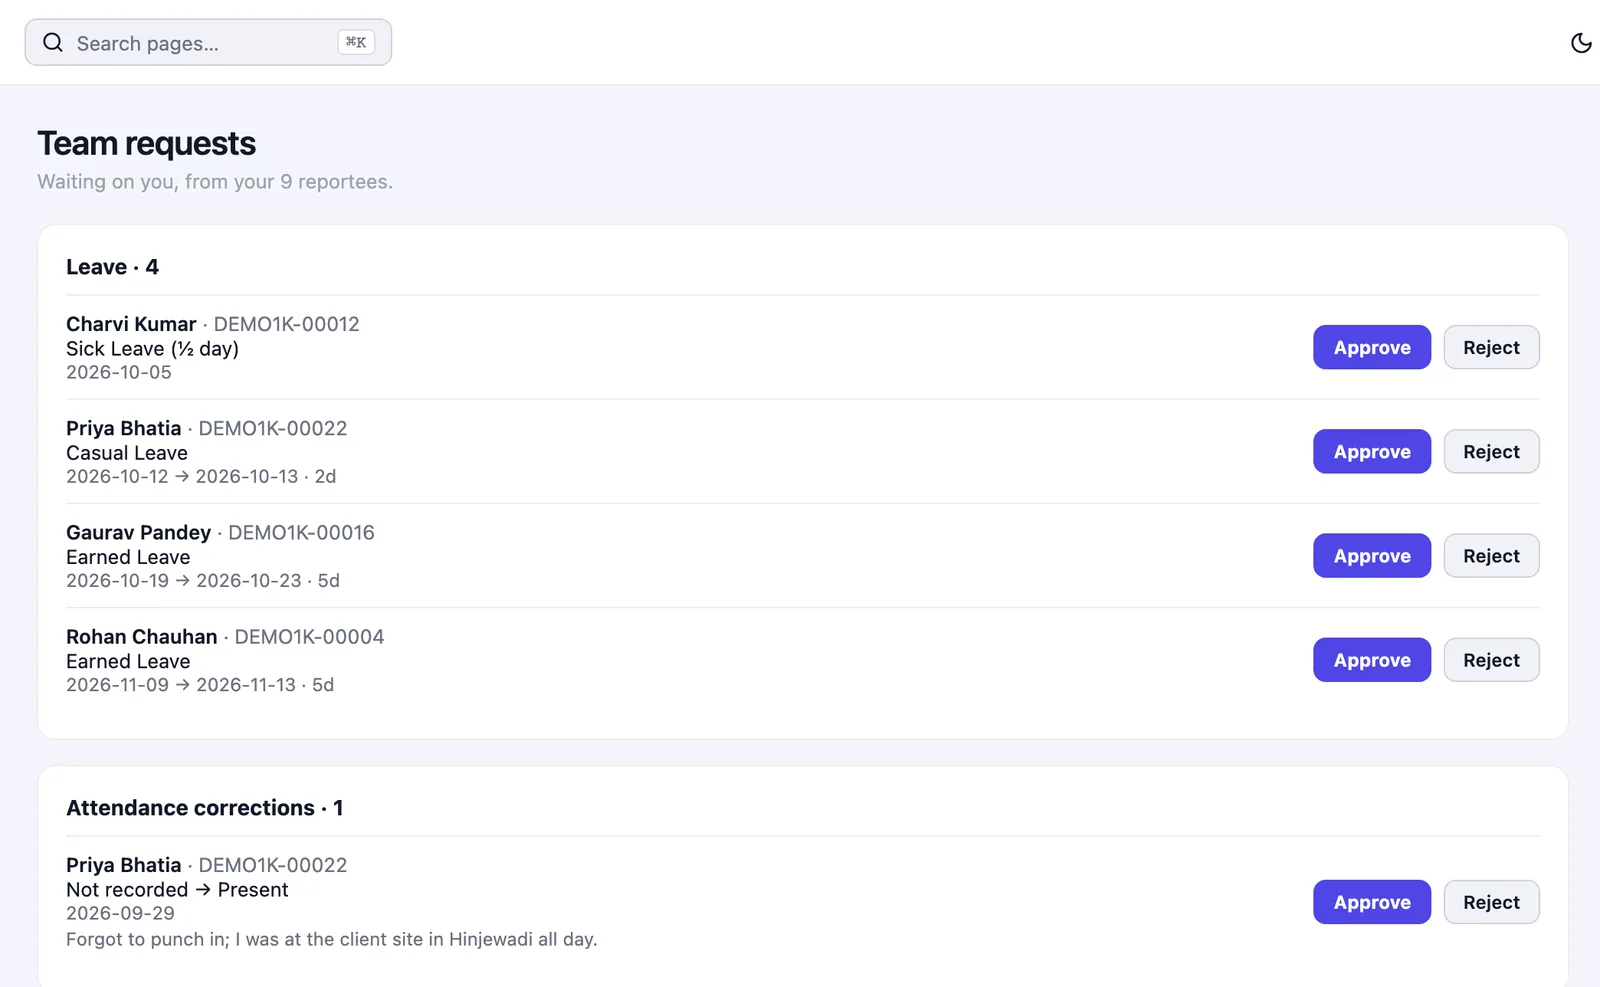Click 'Not recorded → Present' text

point(177,890)
